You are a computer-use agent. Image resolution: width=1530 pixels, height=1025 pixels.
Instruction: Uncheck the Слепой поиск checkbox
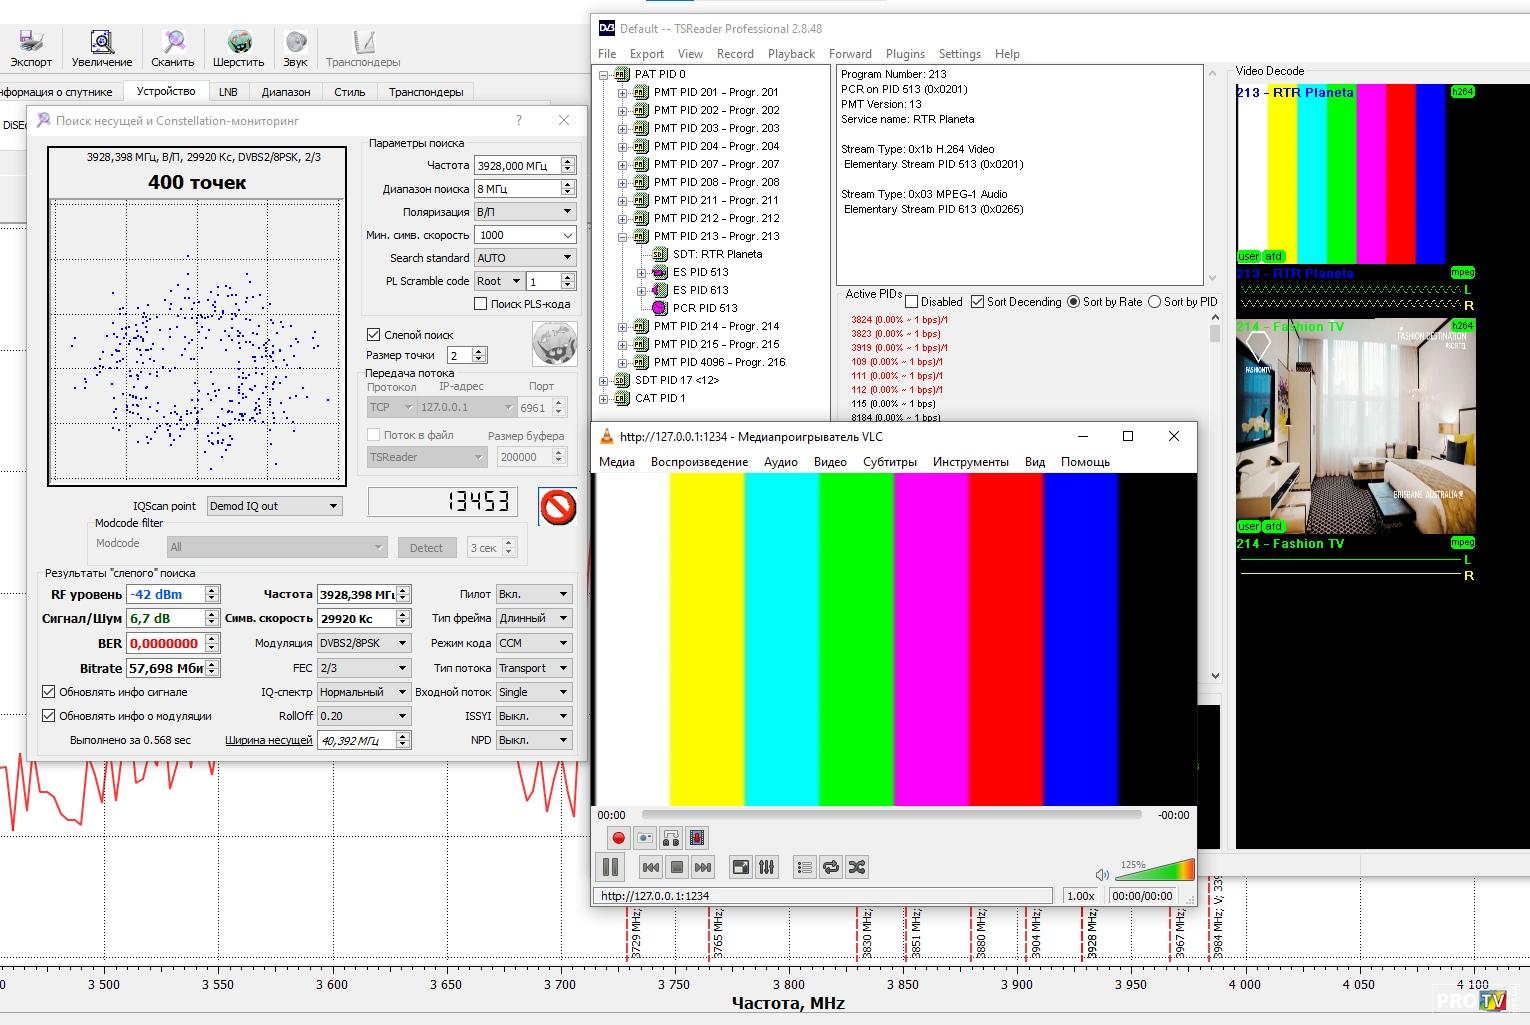374,335
